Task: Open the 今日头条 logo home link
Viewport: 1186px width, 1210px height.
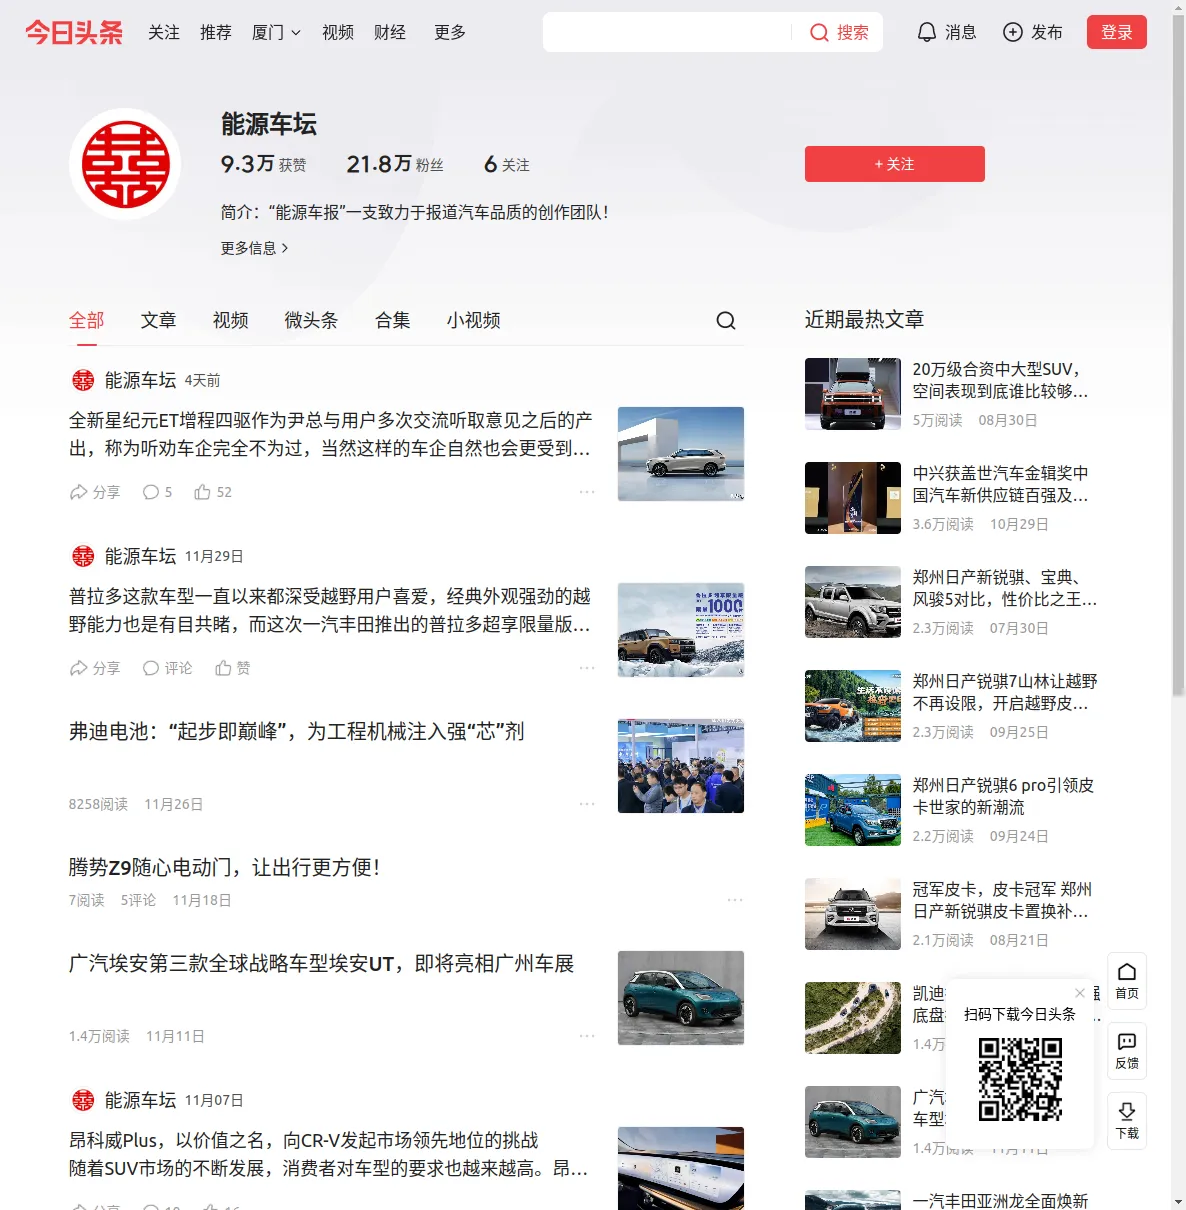Action: 74,32
